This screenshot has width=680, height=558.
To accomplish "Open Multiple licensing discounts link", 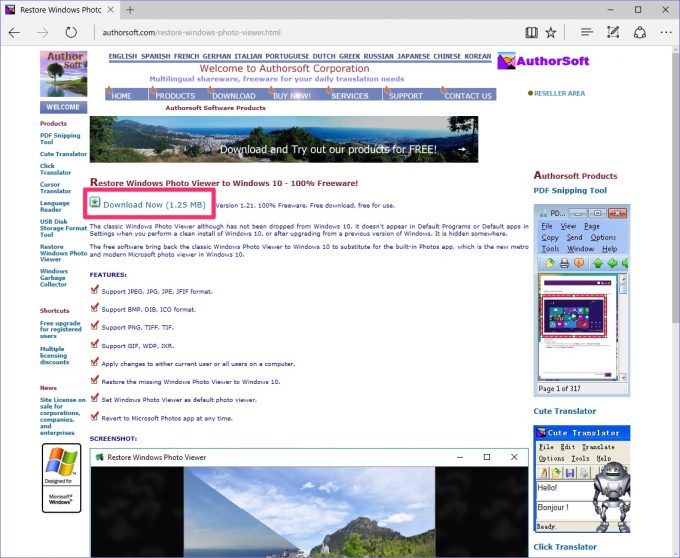I will click(54, 355).
